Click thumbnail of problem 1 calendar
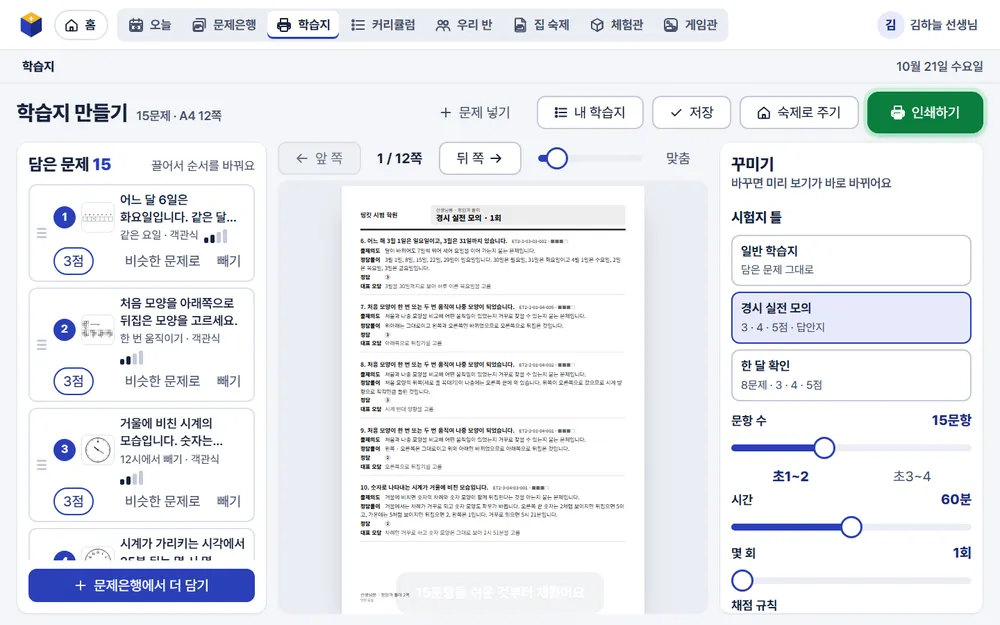1000x625 pixels. point(98,217)
